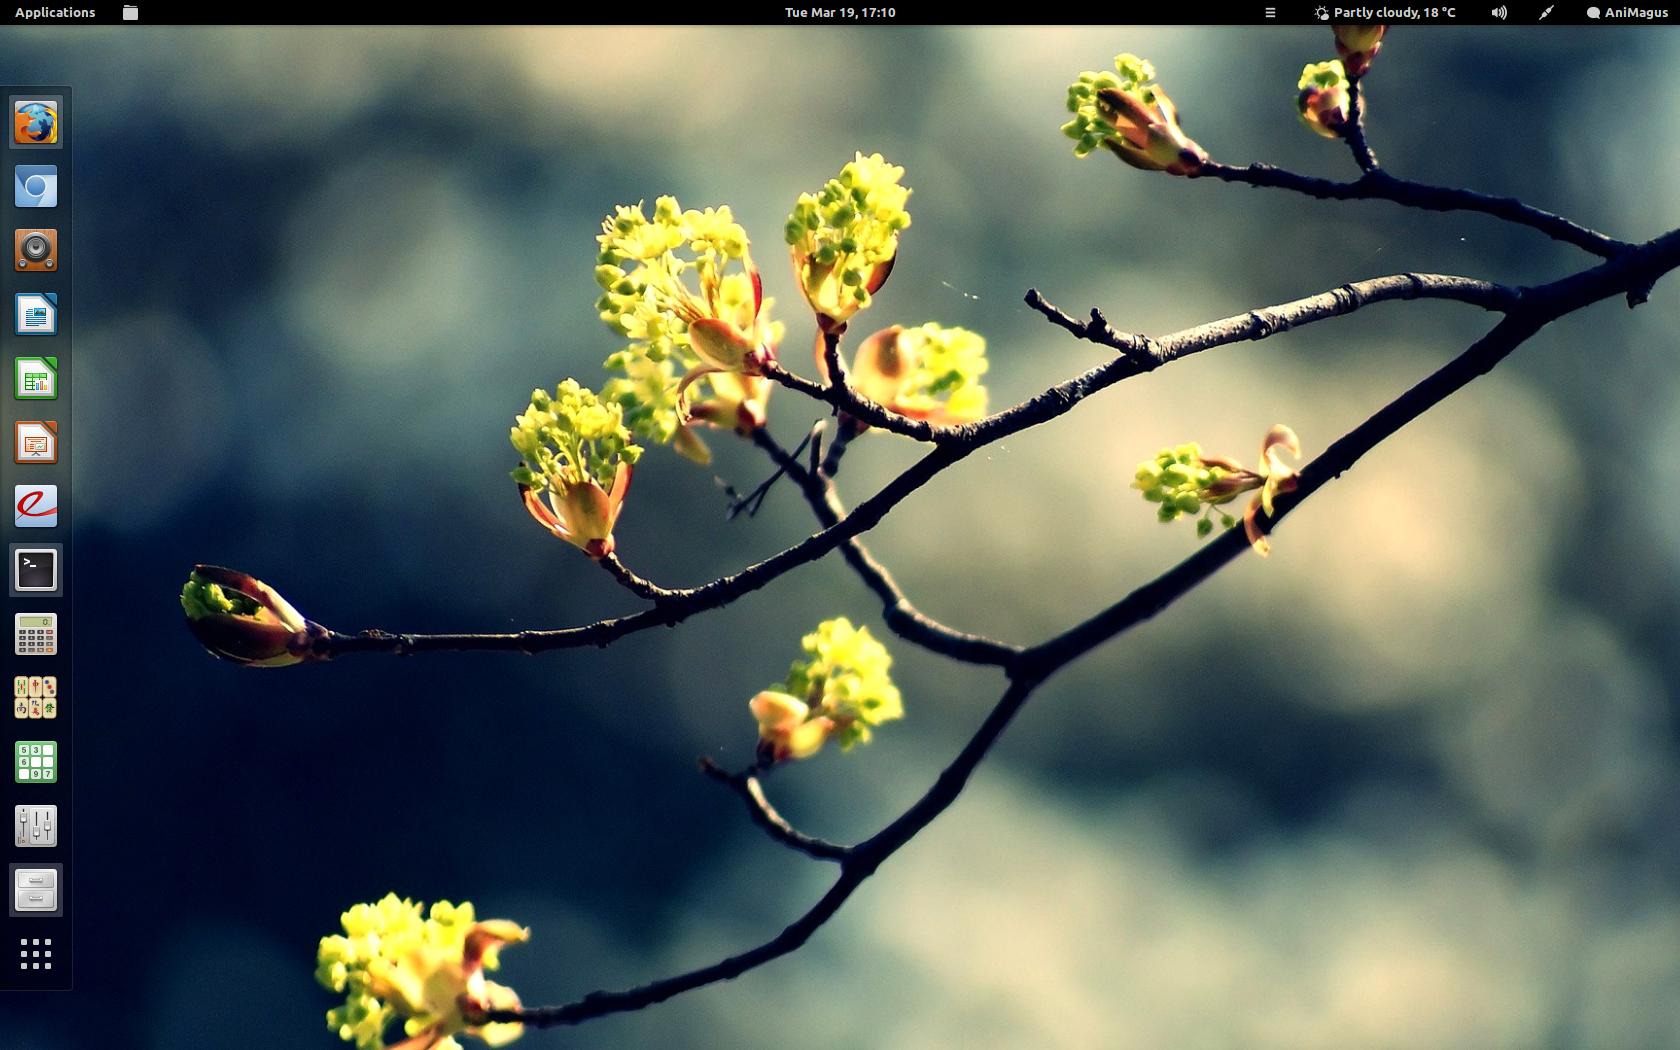
Task: Open the speaker music player app
Action: coord(36,251)
